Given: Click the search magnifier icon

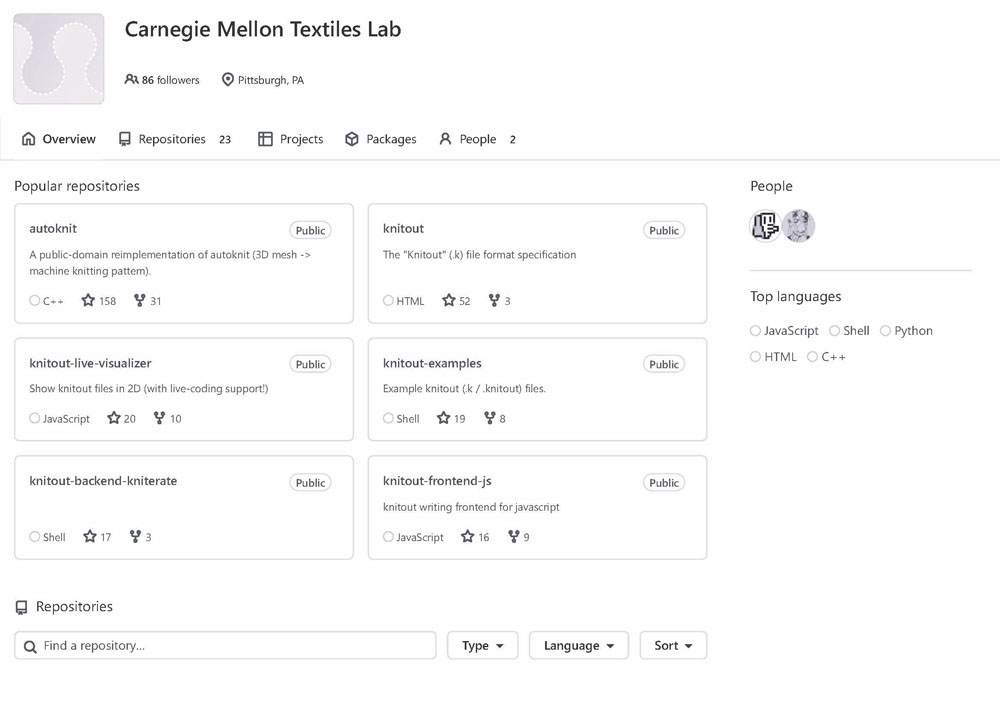Looking at the screenshot, I should tap(30, 646).
